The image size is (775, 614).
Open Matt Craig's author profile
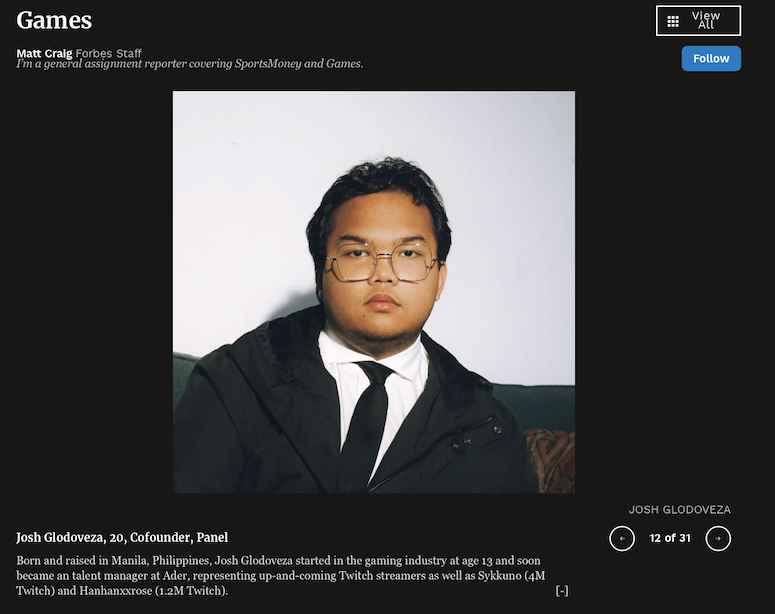point(44,53)
